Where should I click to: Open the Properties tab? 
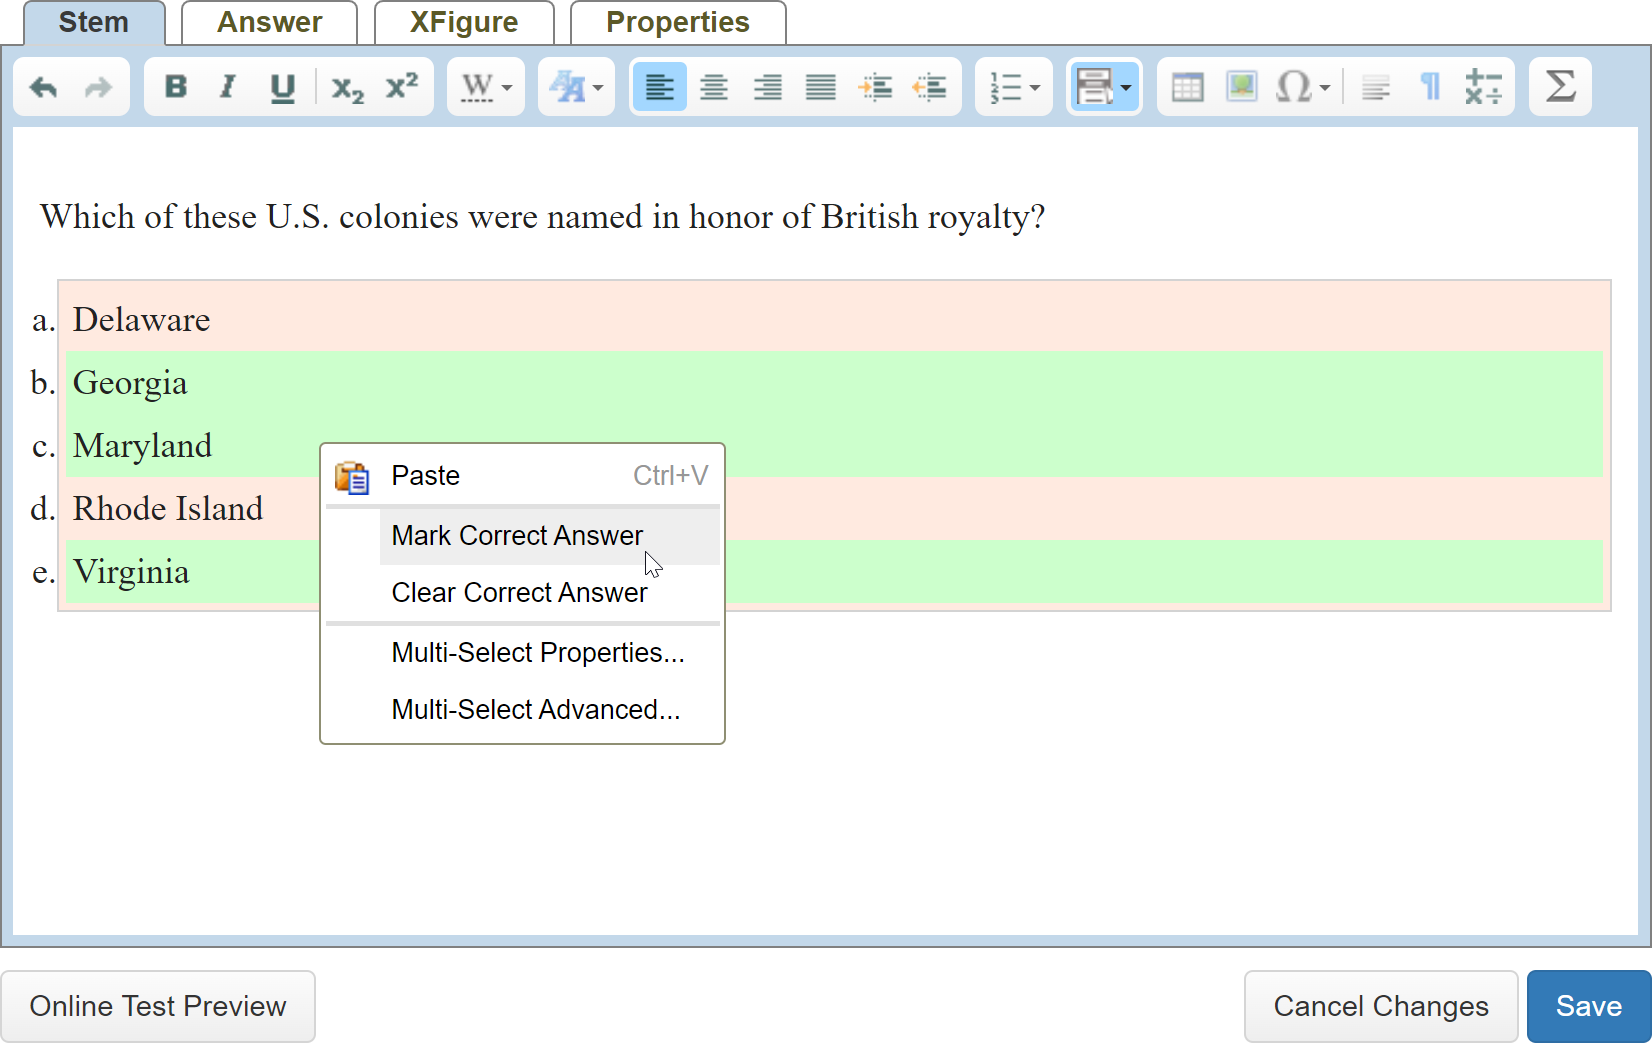click(x=678, y=22)
